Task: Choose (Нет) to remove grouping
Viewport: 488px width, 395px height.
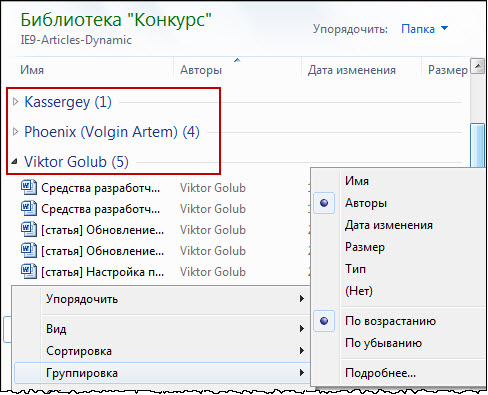Action: coord(359,291)
